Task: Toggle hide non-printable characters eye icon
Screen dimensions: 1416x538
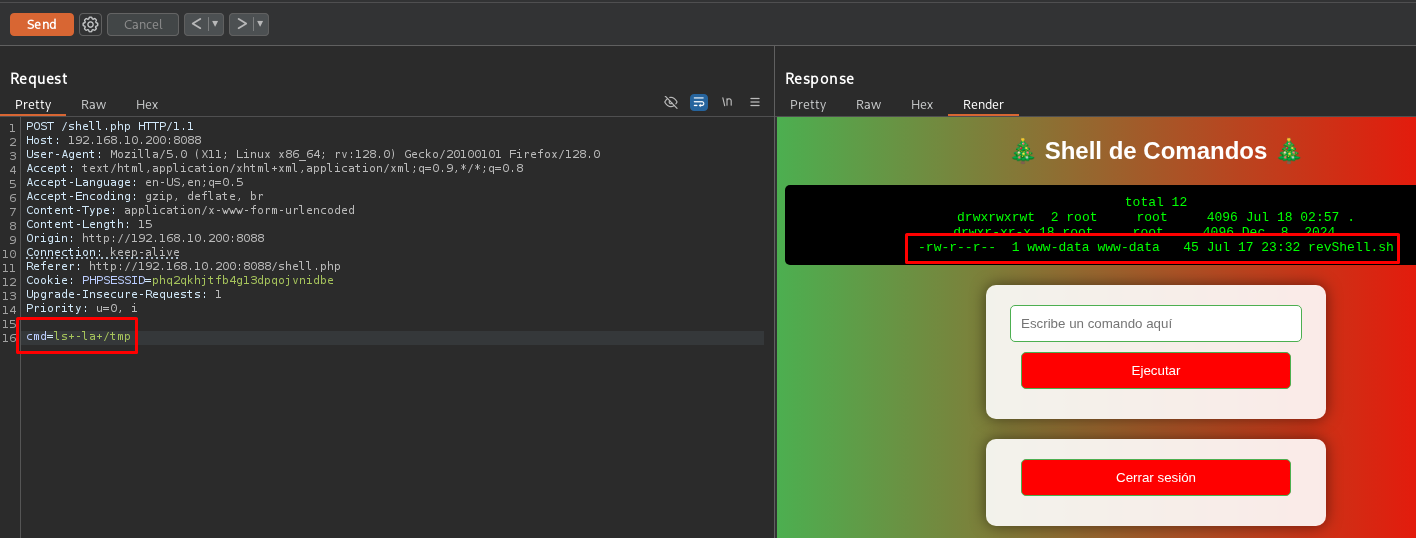Action: click(x=671, y=102)
